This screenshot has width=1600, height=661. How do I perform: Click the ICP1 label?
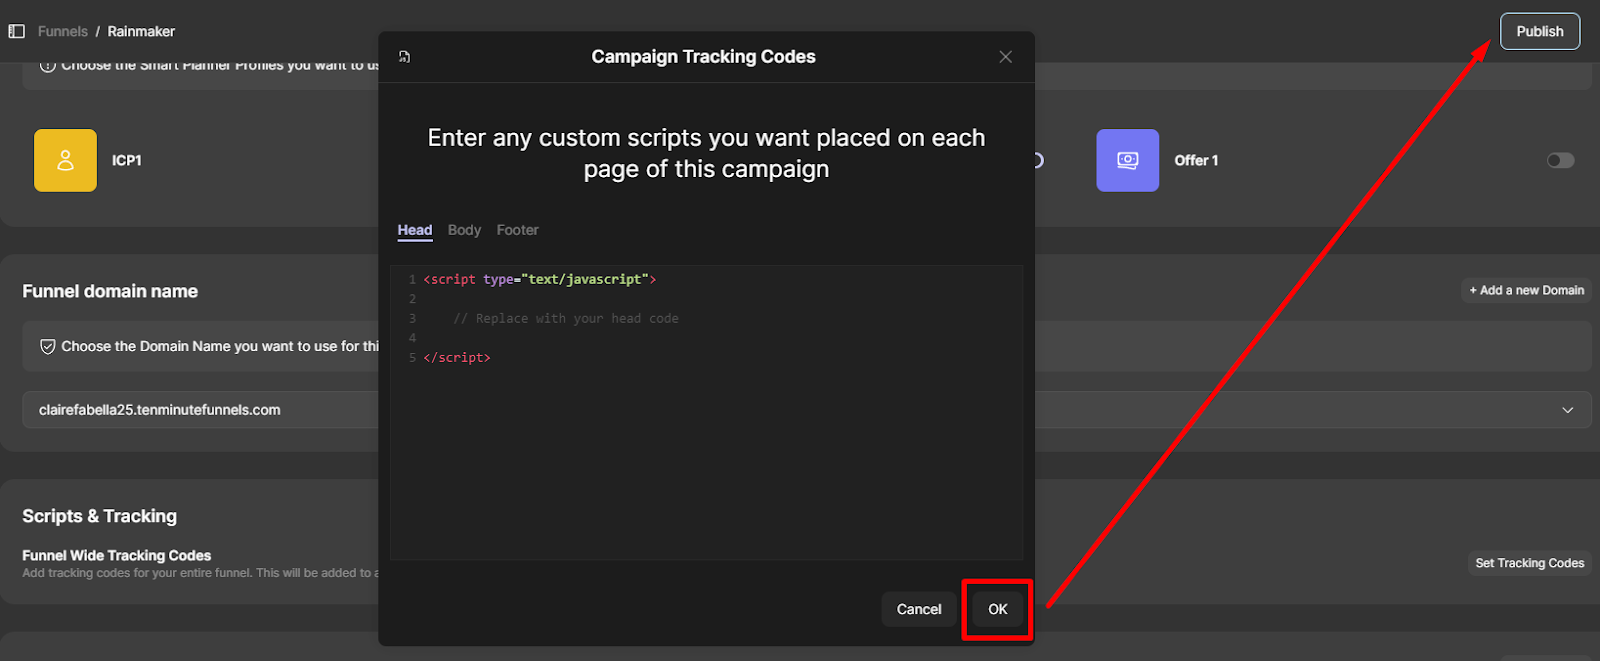[127, 160]
